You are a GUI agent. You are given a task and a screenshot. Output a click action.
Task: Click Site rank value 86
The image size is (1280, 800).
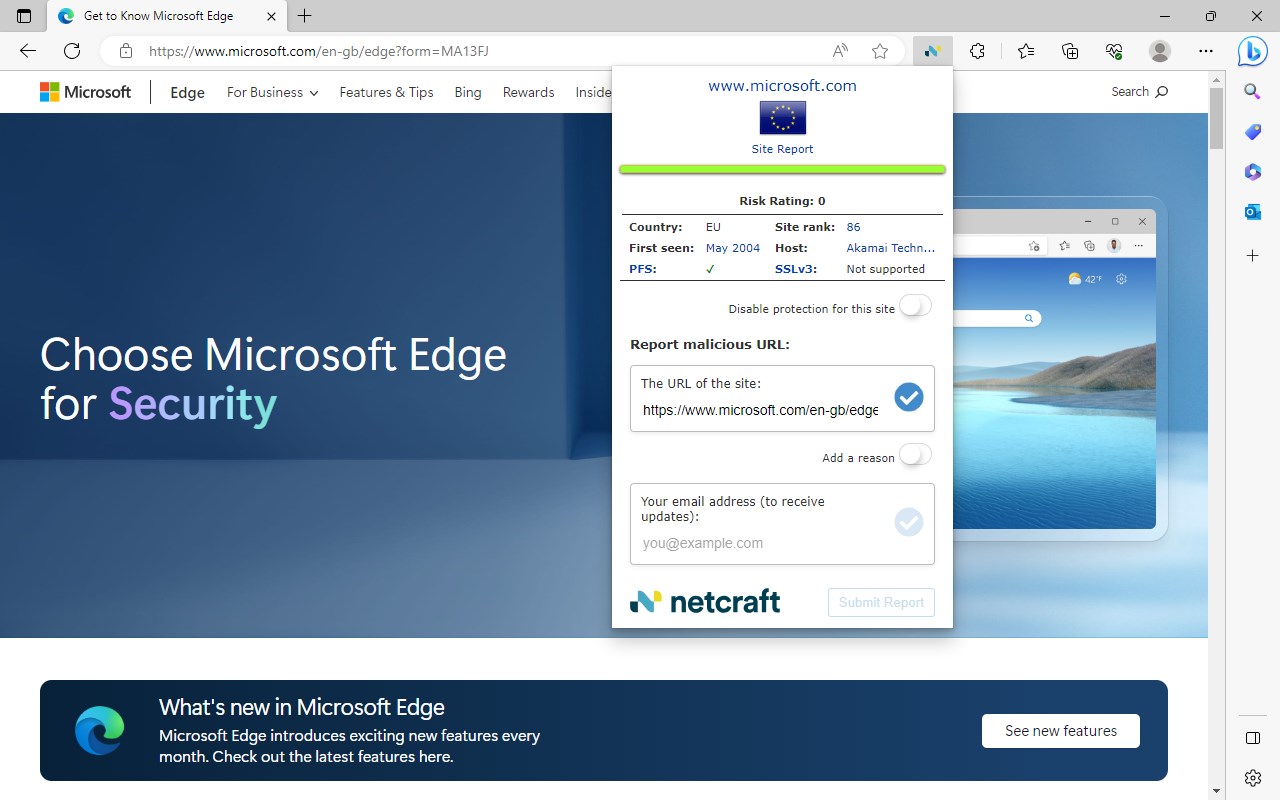click(x=853, y=227)
